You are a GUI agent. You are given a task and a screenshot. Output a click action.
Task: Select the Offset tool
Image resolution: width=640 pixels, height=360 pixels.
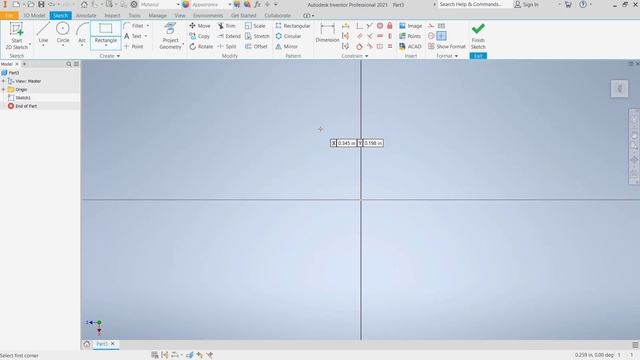256,47
